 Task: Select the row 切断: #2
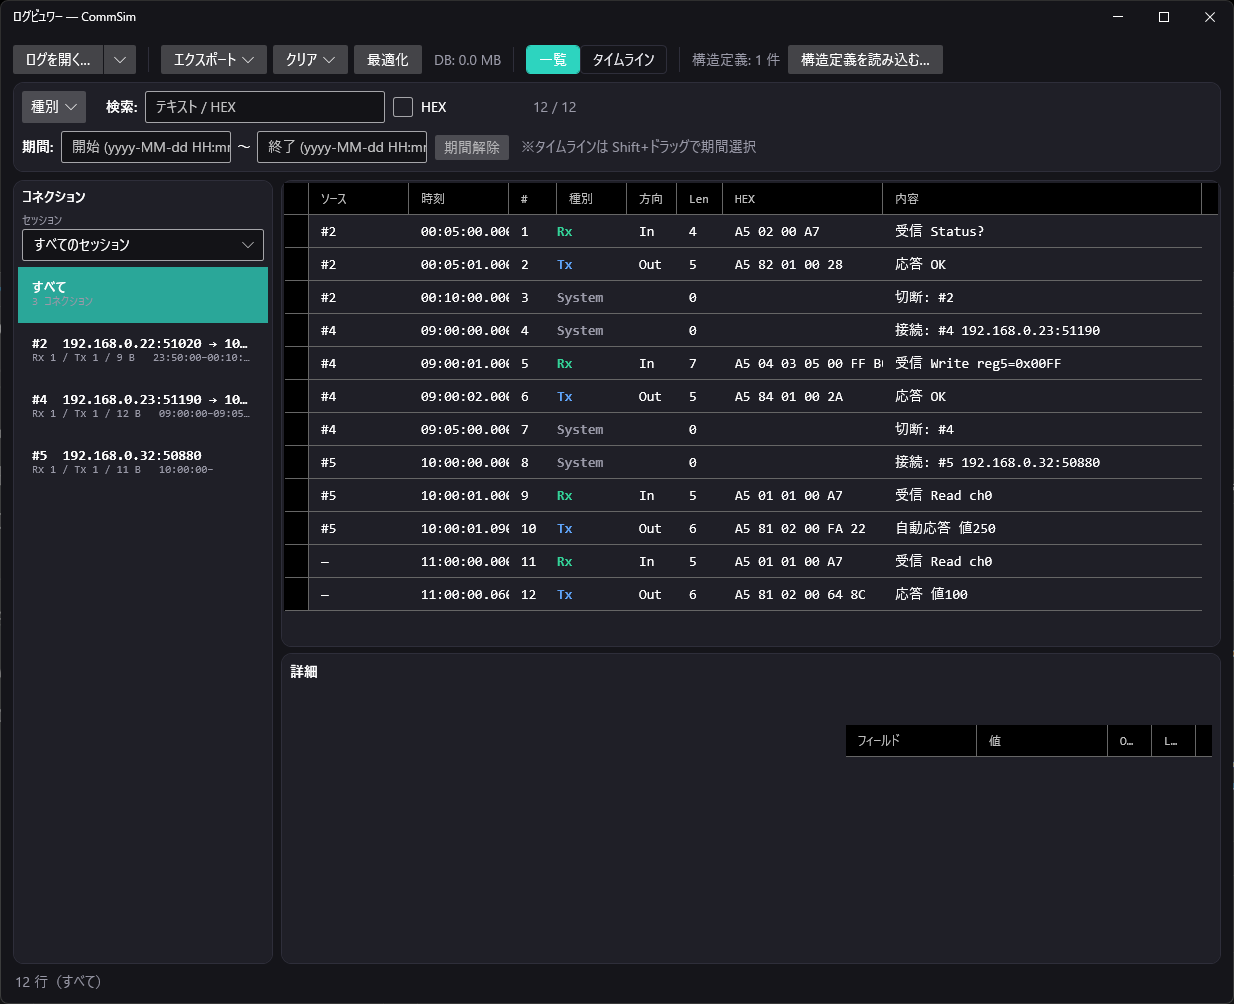pyautogui.click(x=743, y=297)
